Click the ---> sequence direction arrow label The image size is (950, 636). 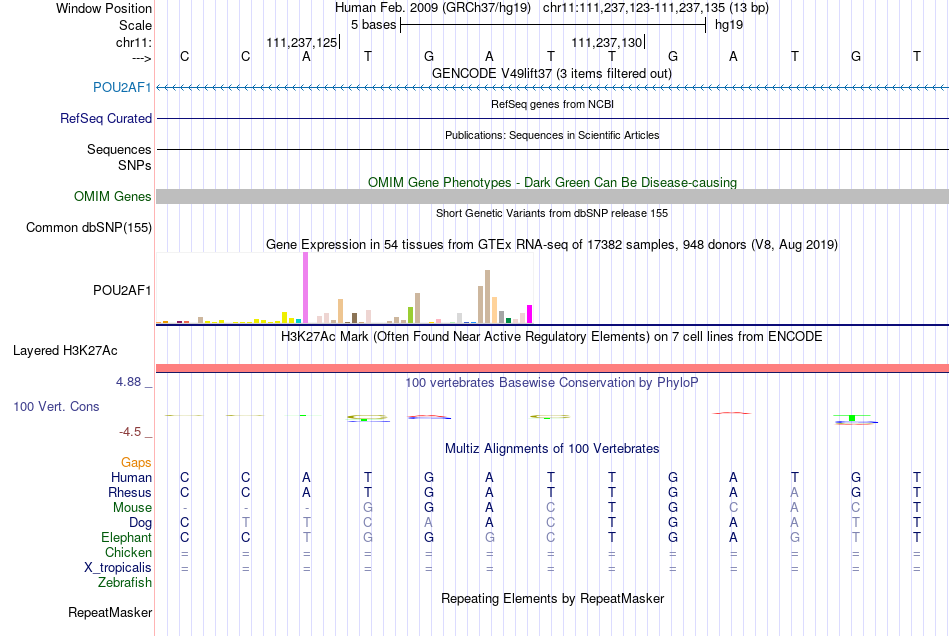[x=141, y=58]
